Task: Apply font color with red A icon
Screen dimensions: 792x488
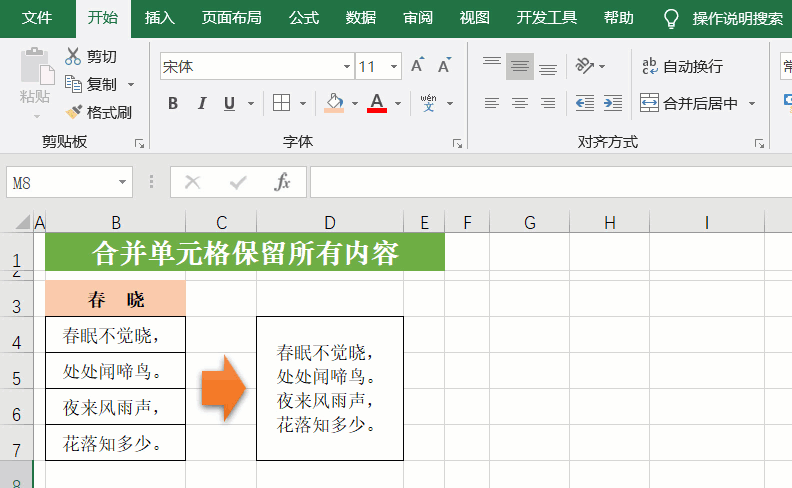Action: pyautogui.click(x=377, y=103)
